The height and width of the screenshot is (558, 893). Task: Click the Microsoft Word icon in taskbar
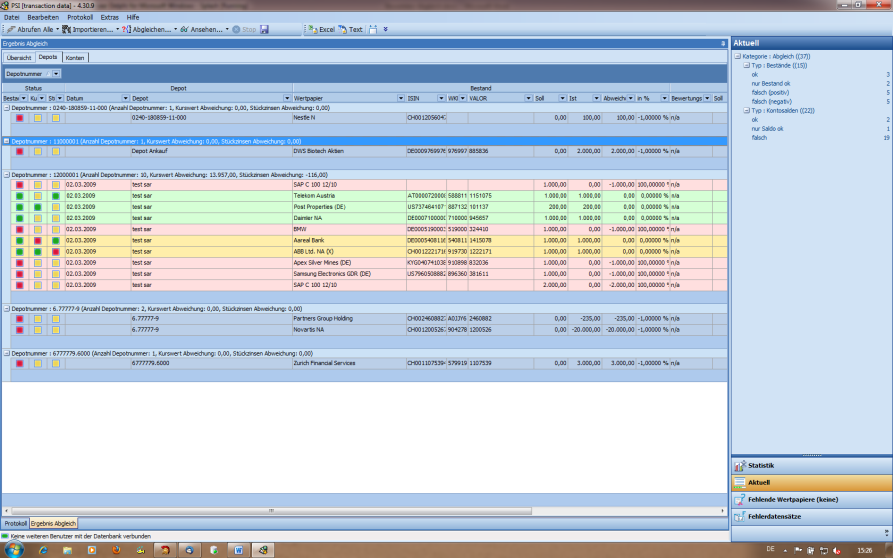tap(238, 549)
